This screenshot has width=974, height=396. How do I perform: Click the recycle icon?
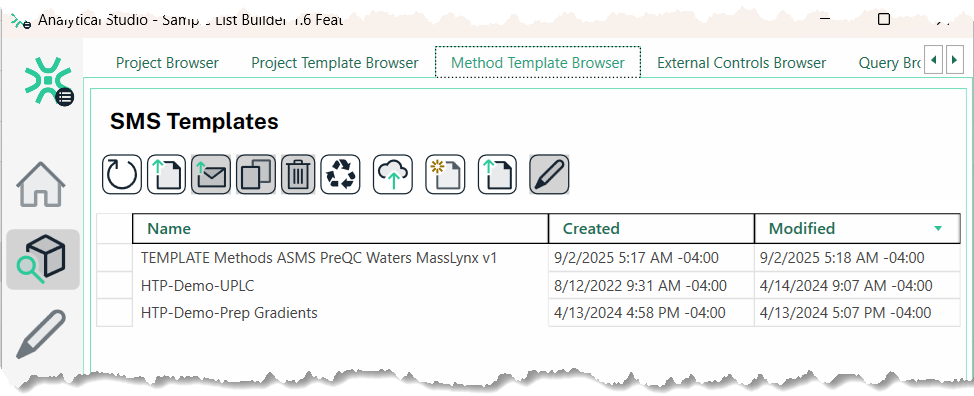[340, 174]
